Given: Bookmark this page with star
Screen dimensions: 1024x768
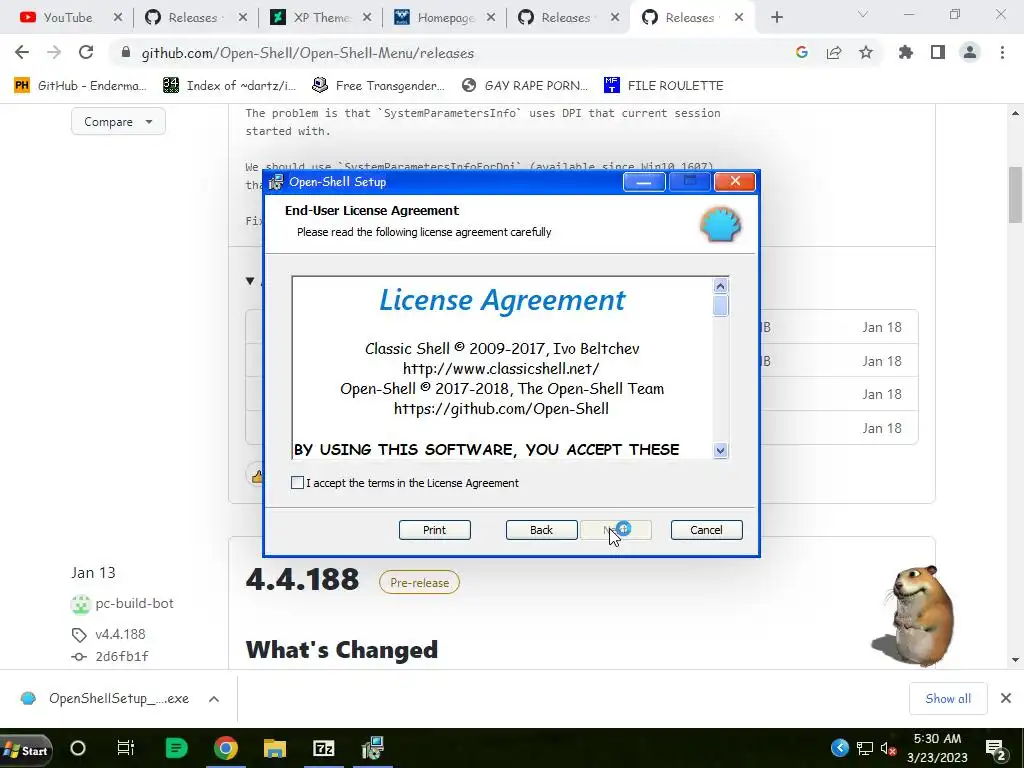Looking at the screenshot, I should 866,52.
